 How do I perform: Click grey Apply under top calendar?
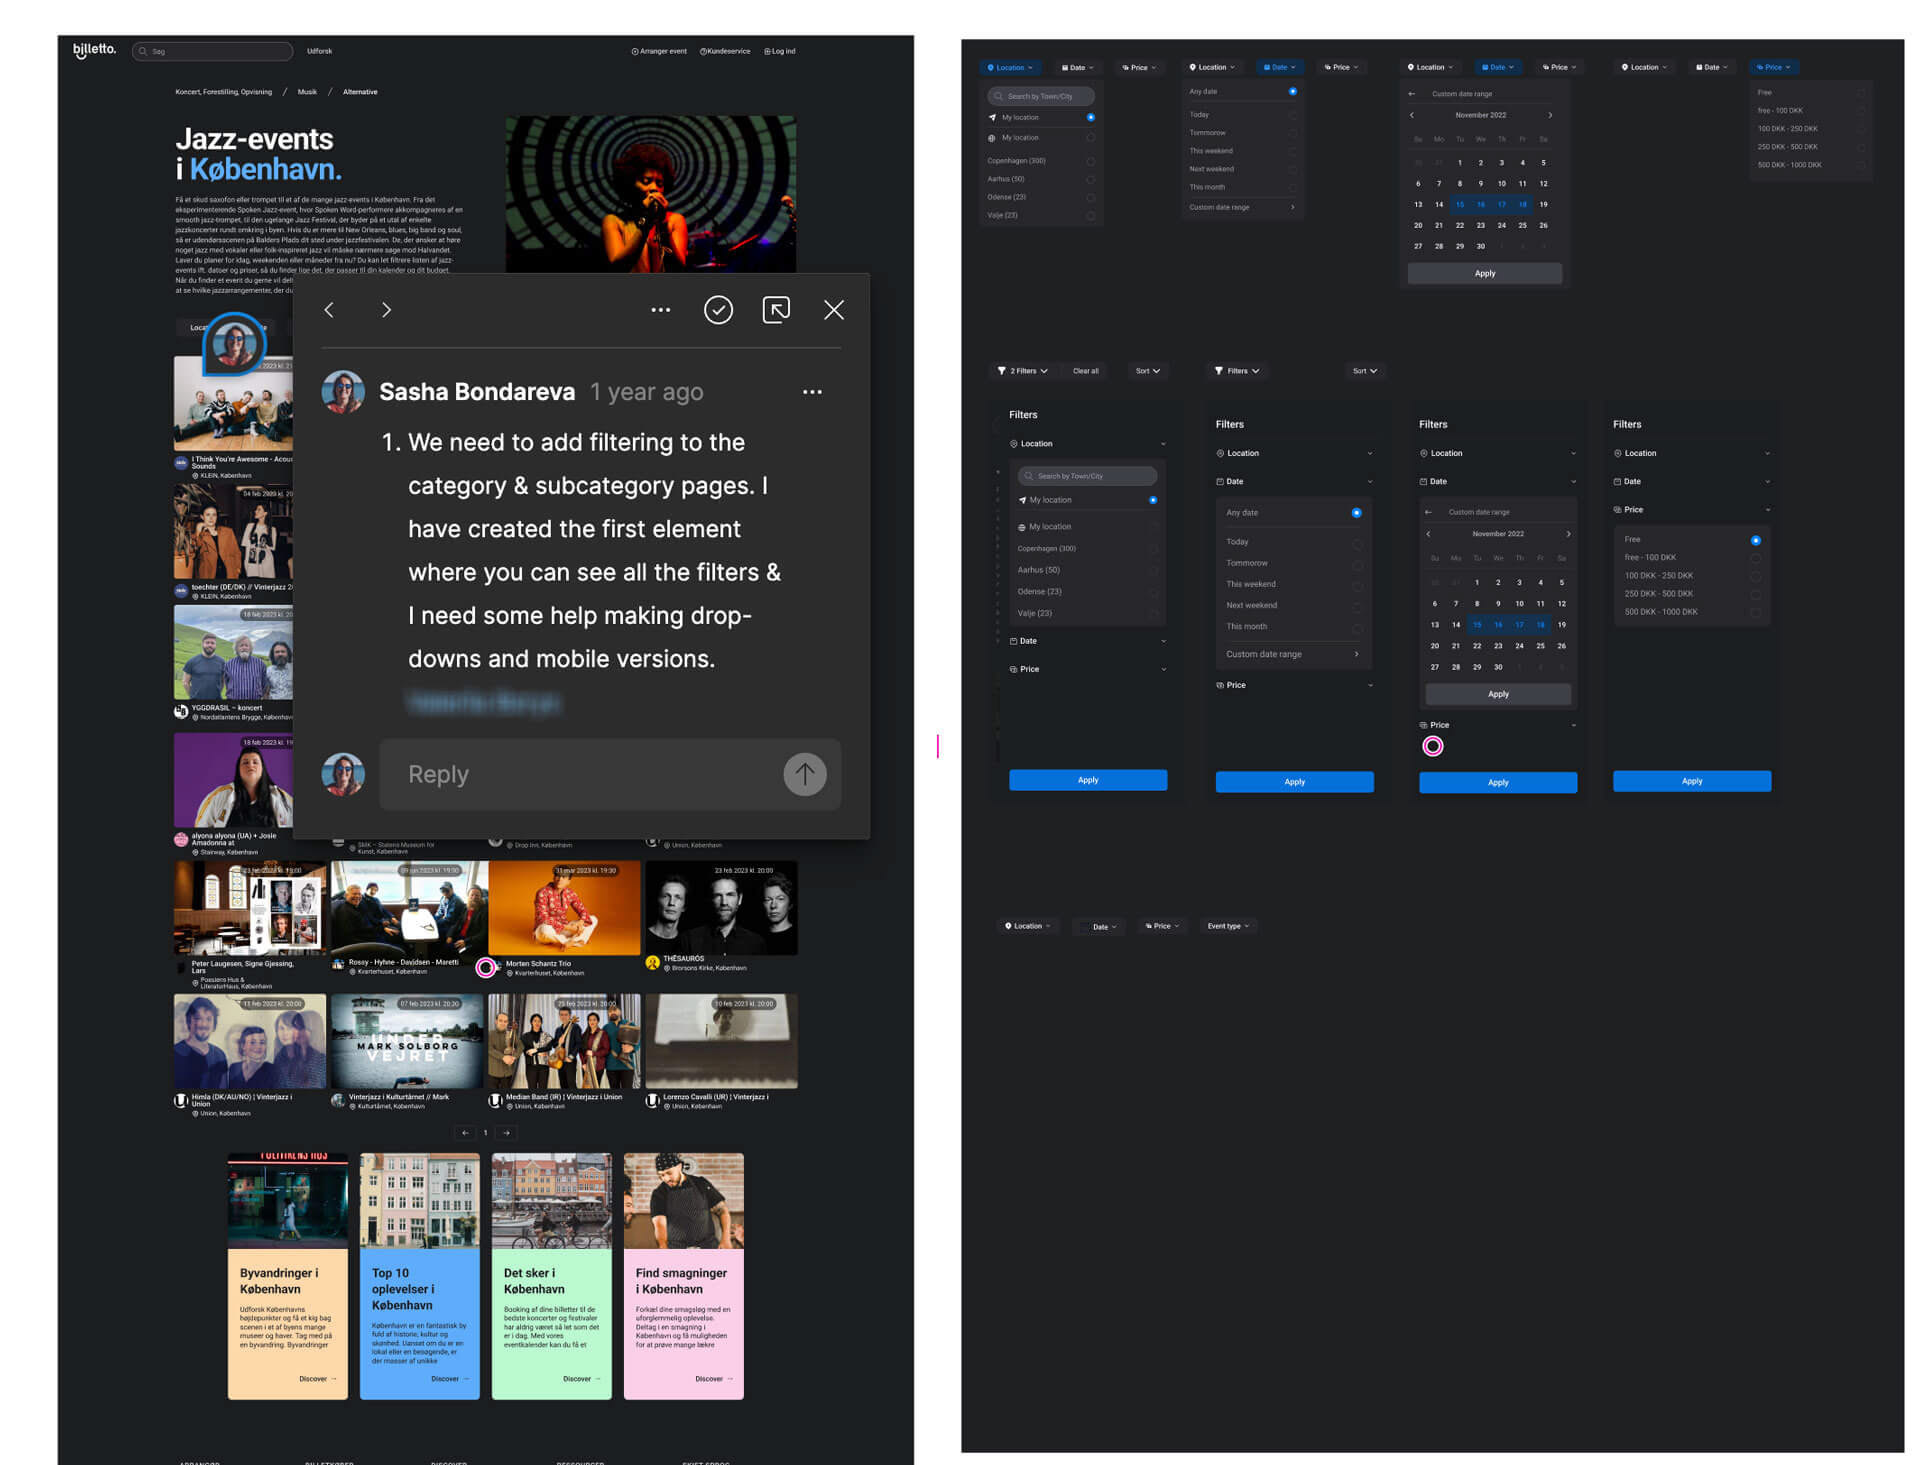1485,273
